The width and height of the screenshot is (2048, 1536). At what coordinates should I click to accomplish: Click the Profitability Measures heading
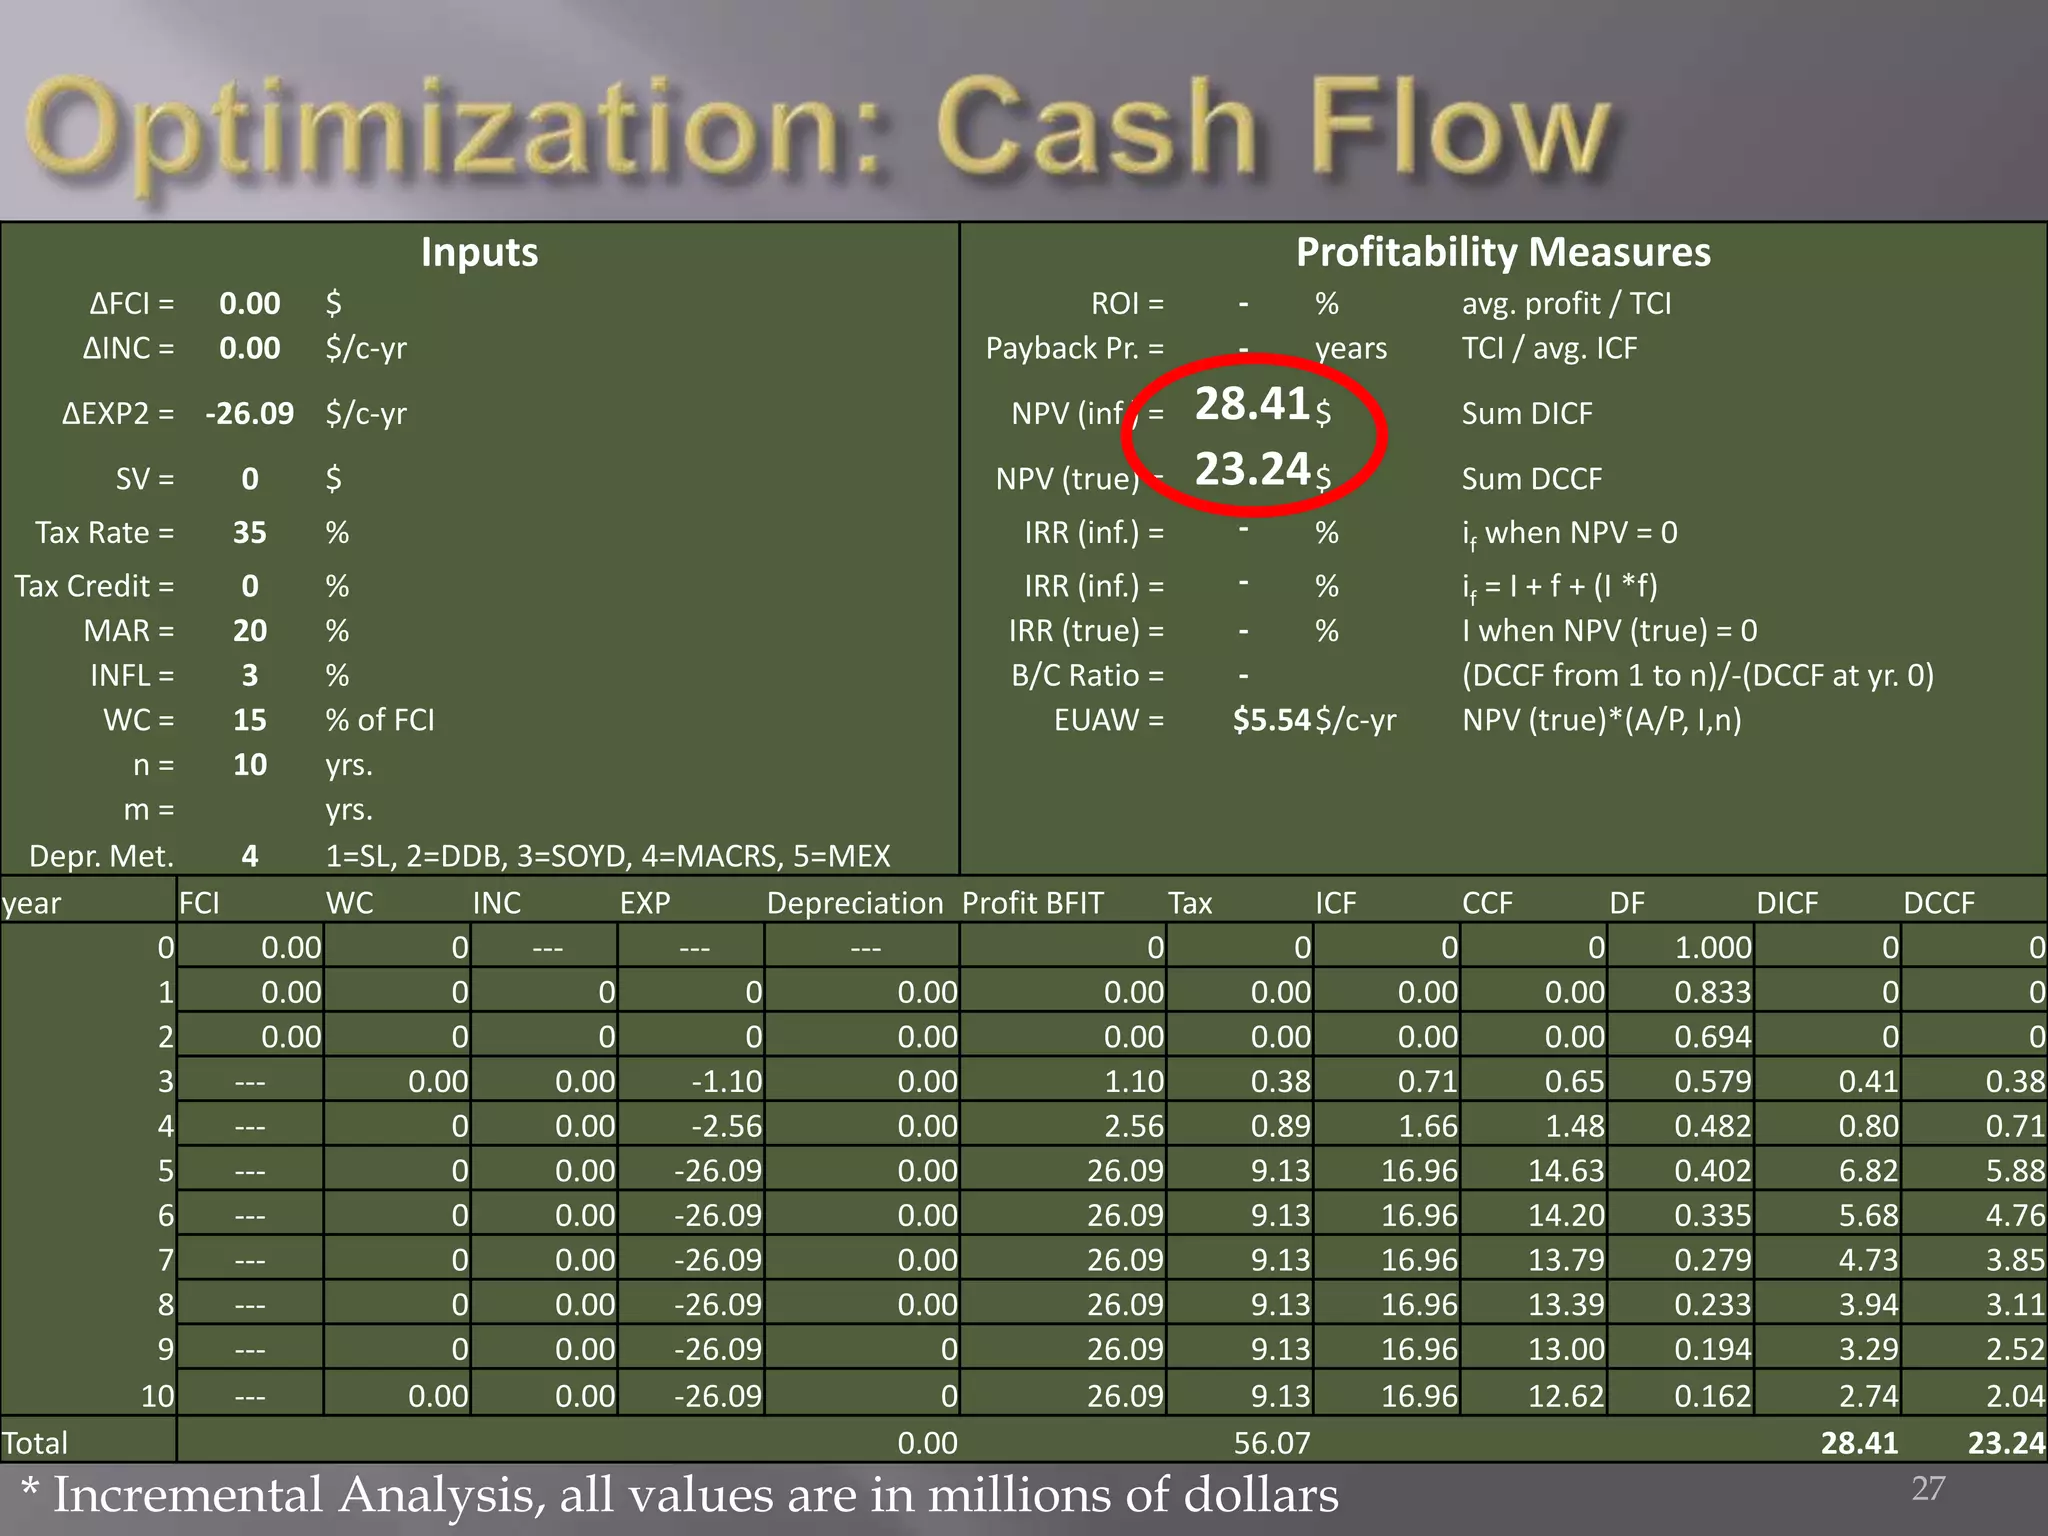(1502, 252)
